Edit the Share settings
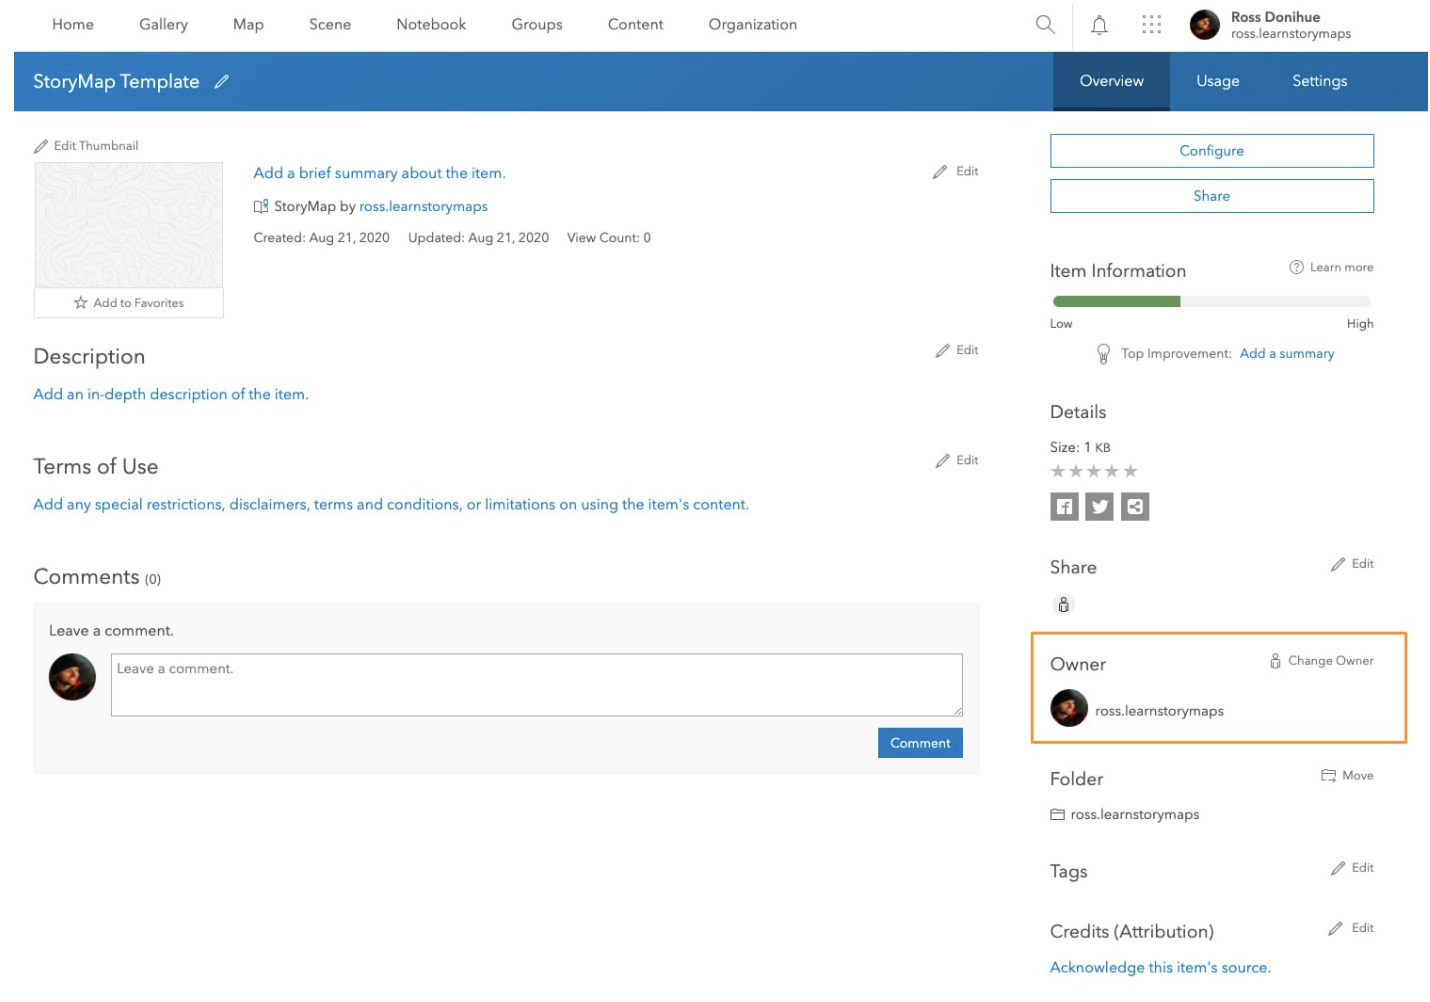 point(1352,565)
